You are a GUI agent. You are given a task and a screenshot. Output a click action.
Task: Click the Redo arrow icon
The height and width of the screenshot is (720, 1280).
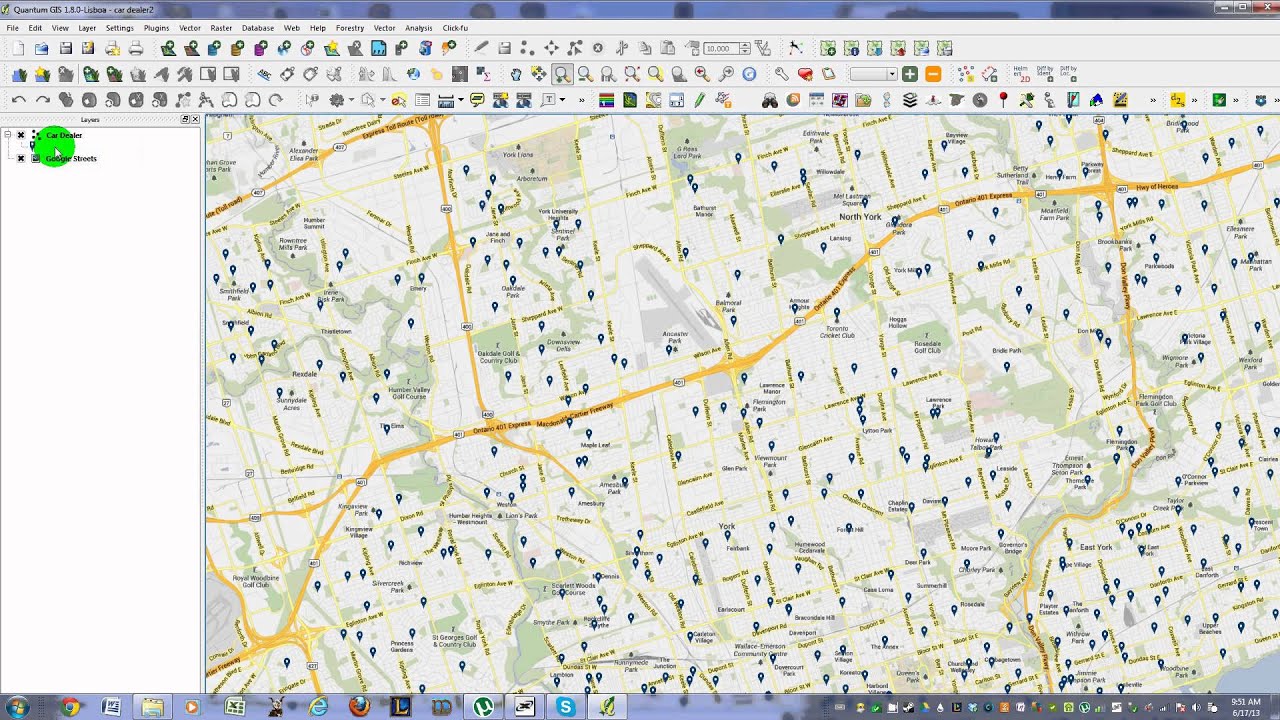(42, 100)
